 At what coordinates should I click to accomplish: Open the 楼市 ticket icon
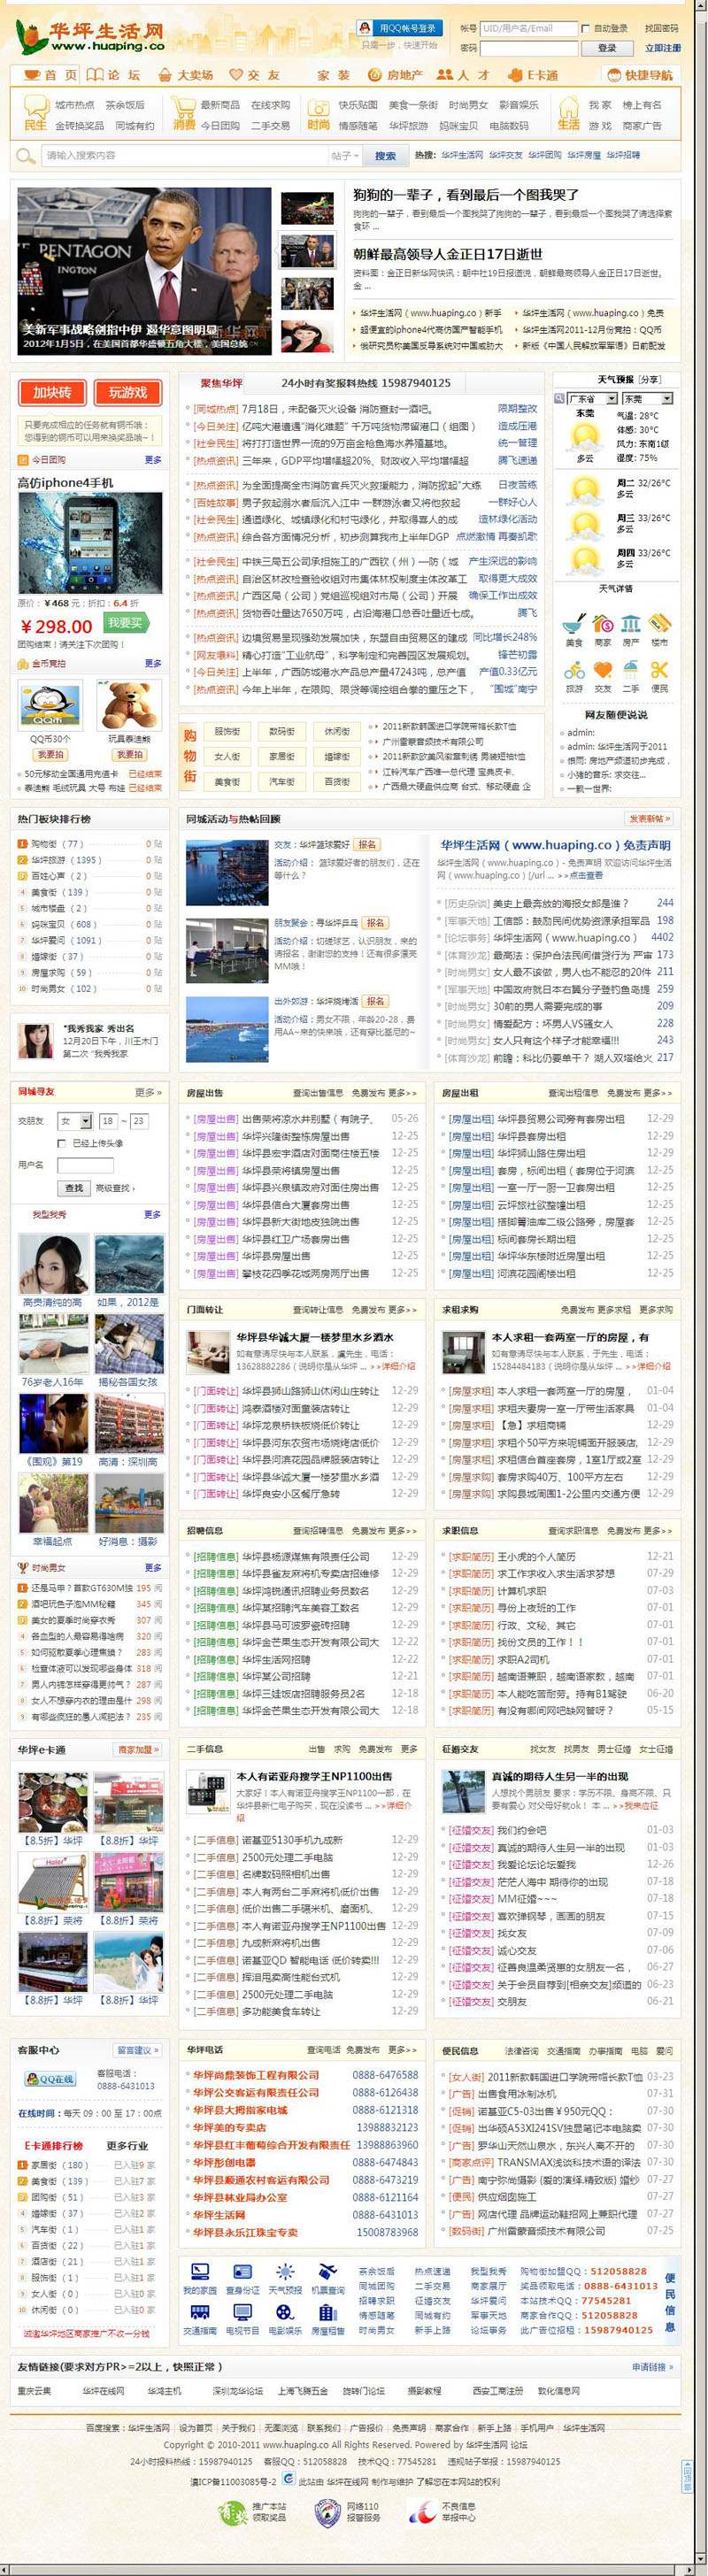pos(660,623)
